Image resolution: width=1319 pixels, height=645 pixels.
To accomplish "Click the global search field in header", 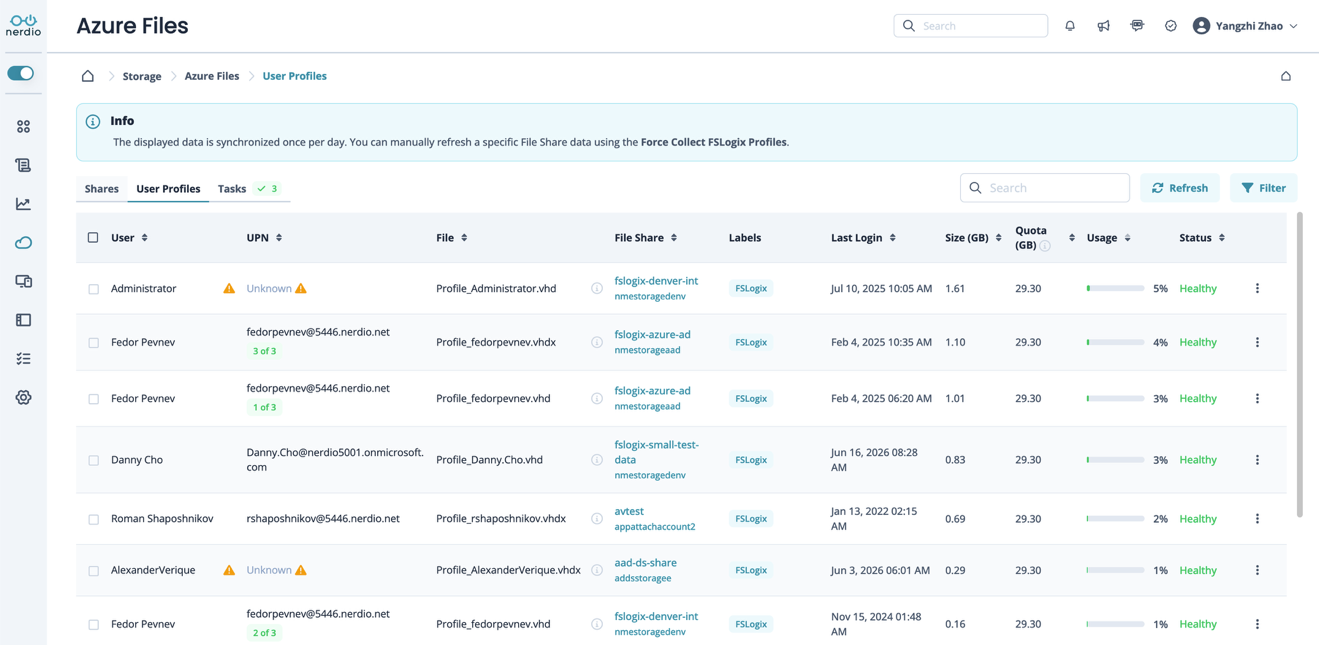I will 971,26.
